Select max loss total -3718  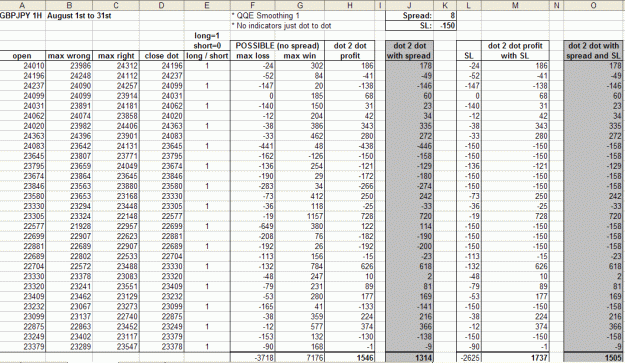(252, 358)
